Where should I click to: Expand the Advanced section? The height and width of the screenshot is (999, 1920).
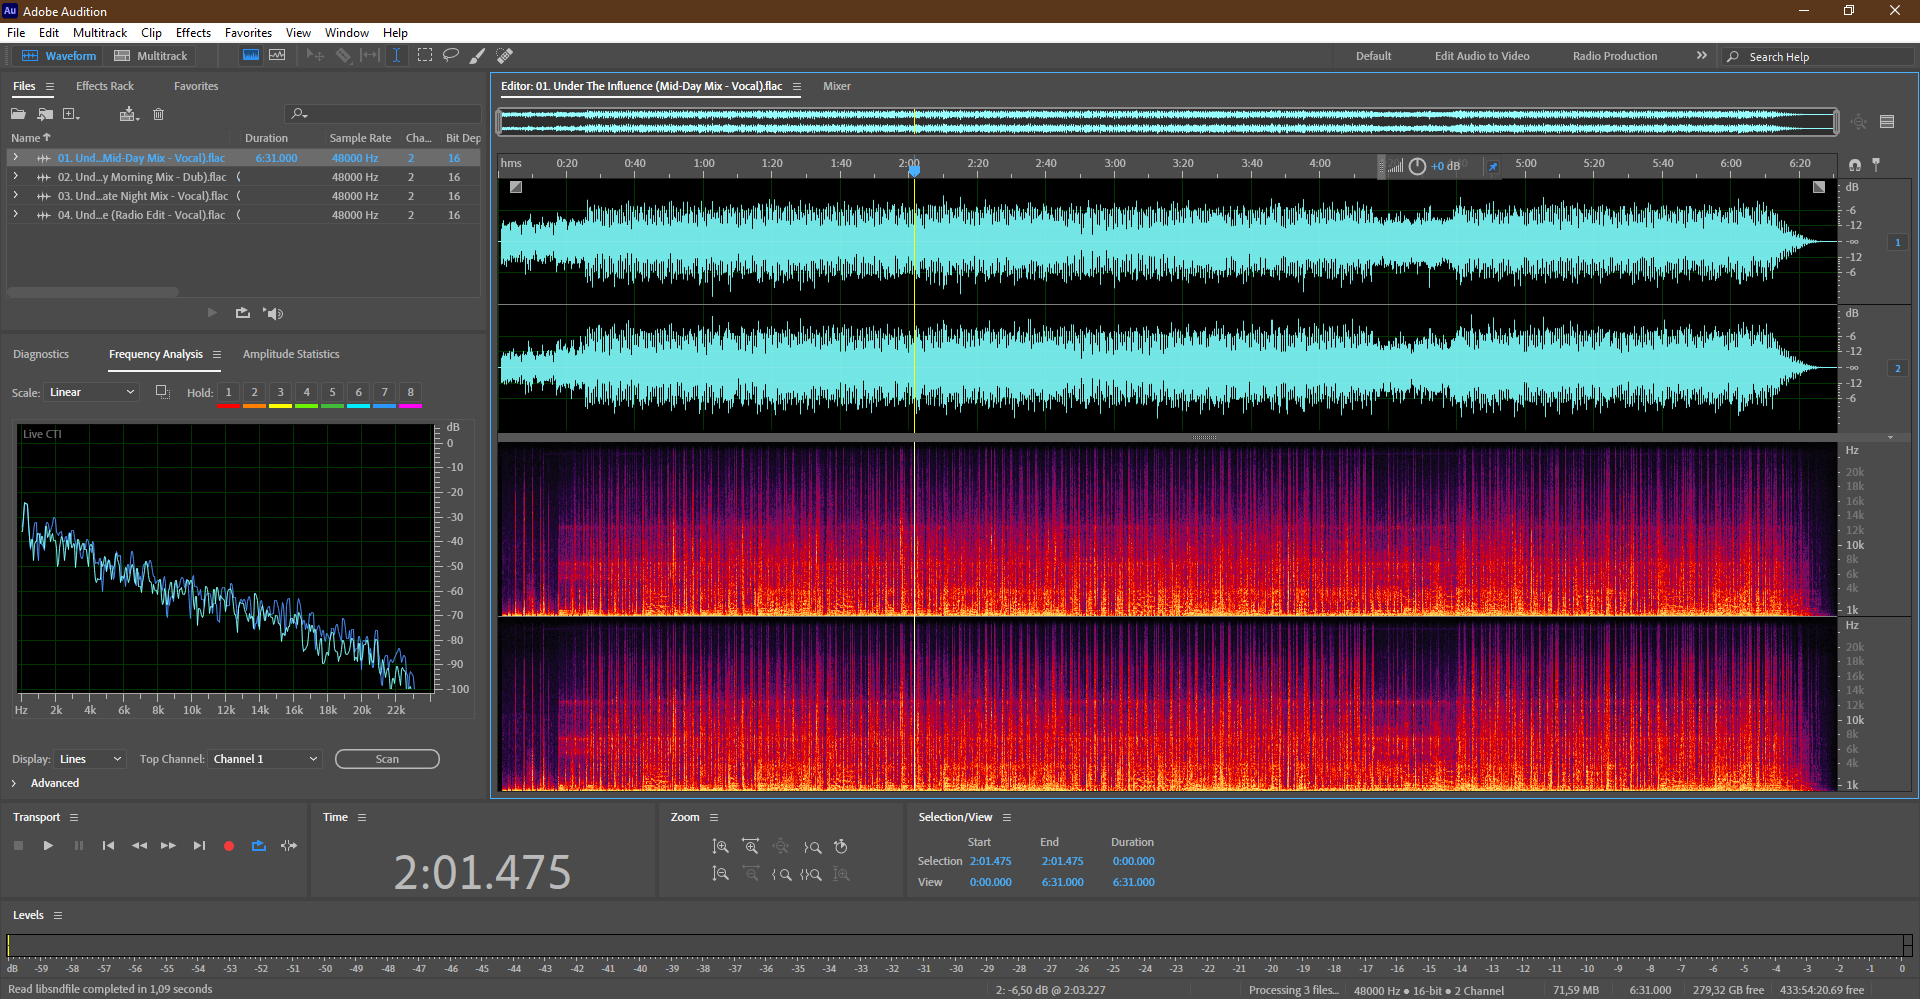point(14,783)
